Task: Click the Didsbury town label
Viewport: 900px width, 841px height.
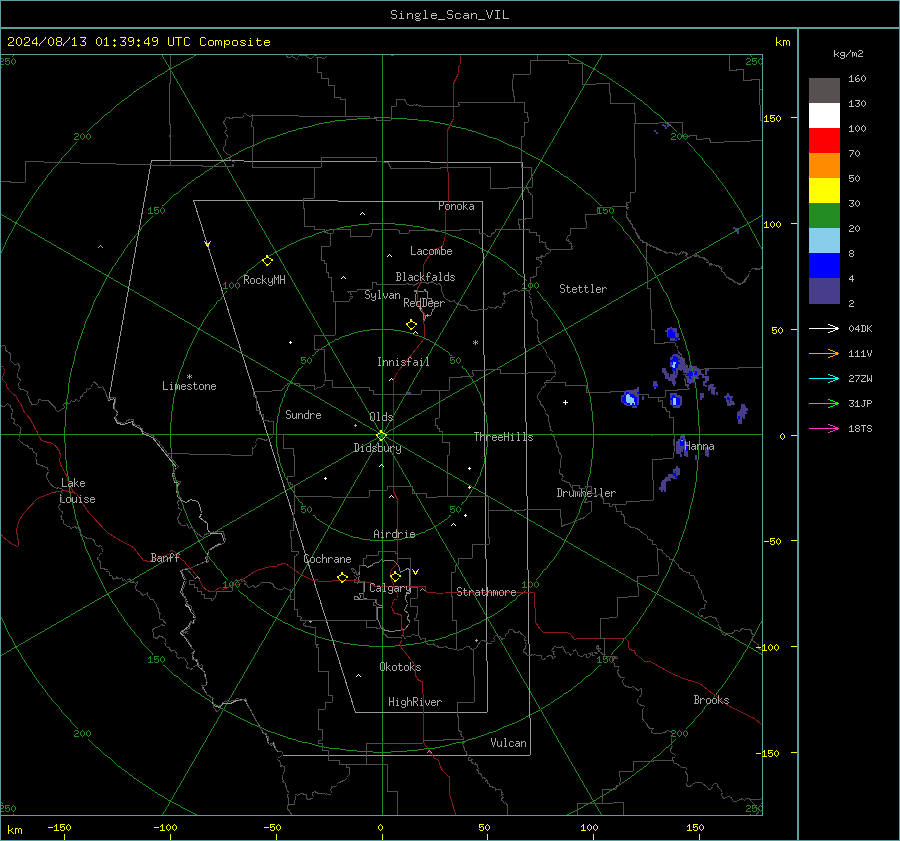Action: [x=377, y=448]
